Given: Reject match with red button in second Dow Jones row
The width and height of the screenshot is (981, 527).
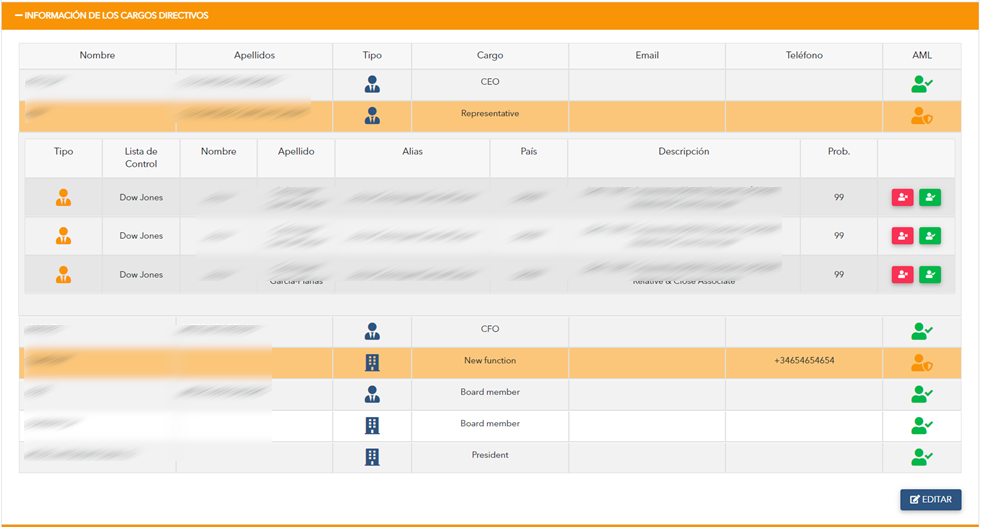Looking at the screenshot, I should (x=902, y=236).
